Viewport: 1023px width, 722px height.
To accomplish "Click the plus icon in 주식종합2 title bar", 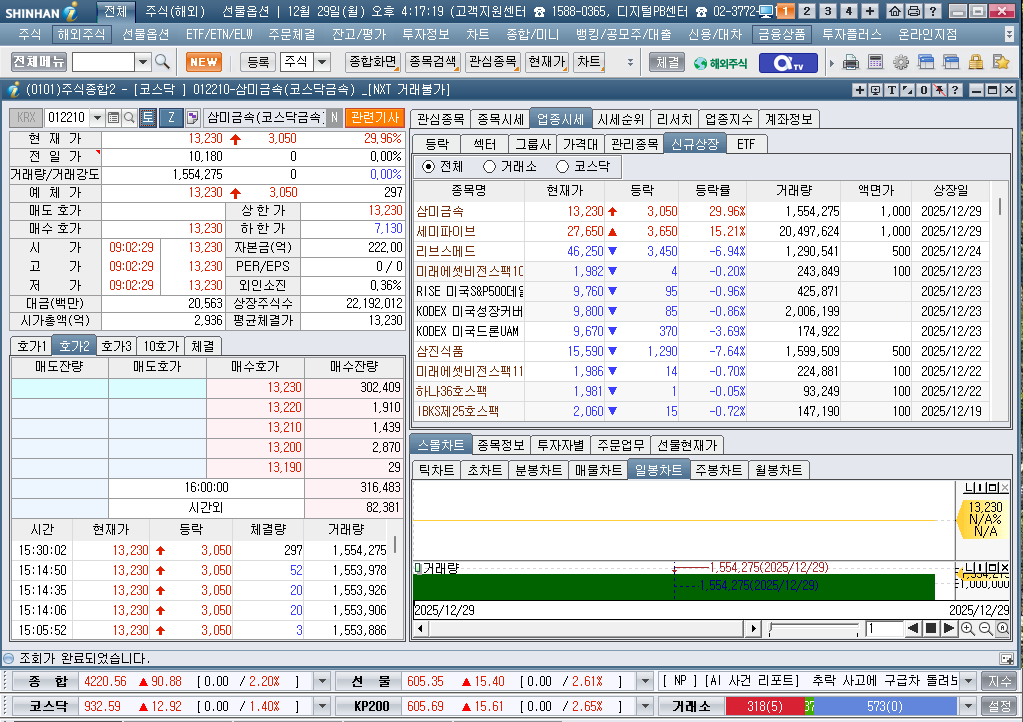I will point(860,91).
